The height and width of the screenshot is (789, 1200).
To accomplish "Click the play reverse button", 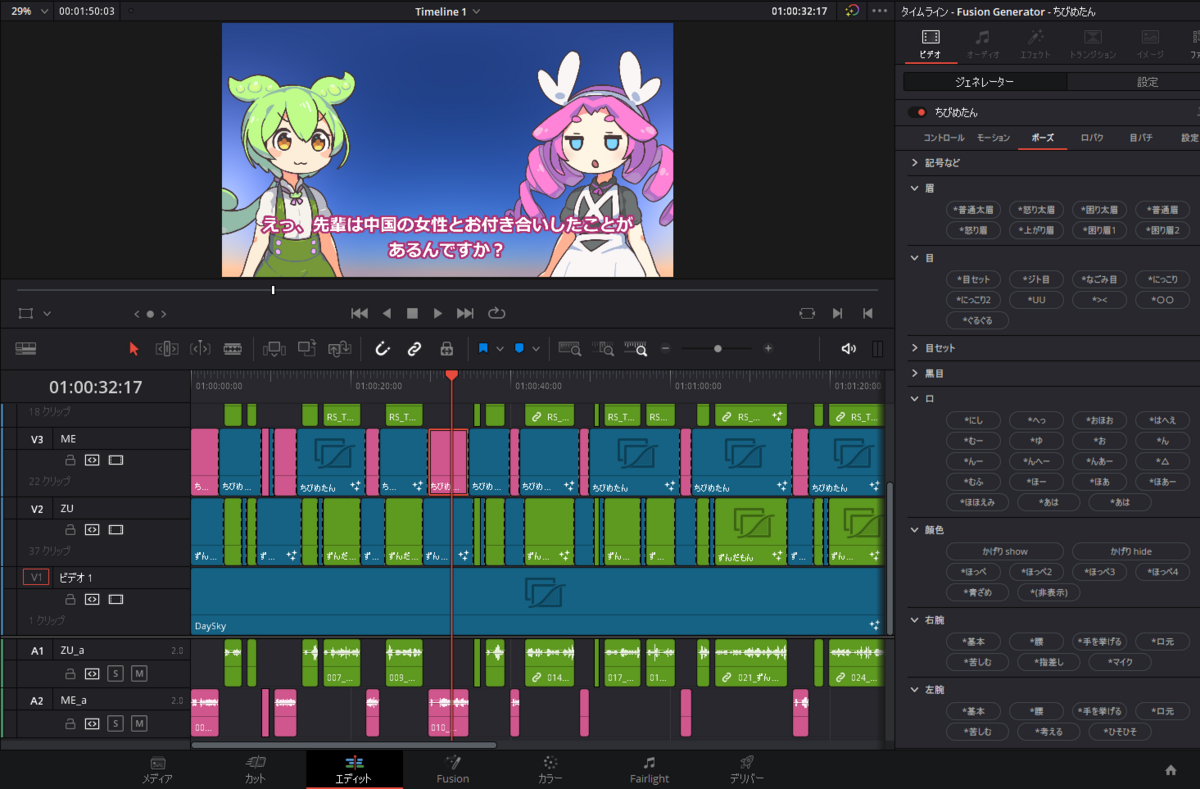I will [x=386, y=313].
